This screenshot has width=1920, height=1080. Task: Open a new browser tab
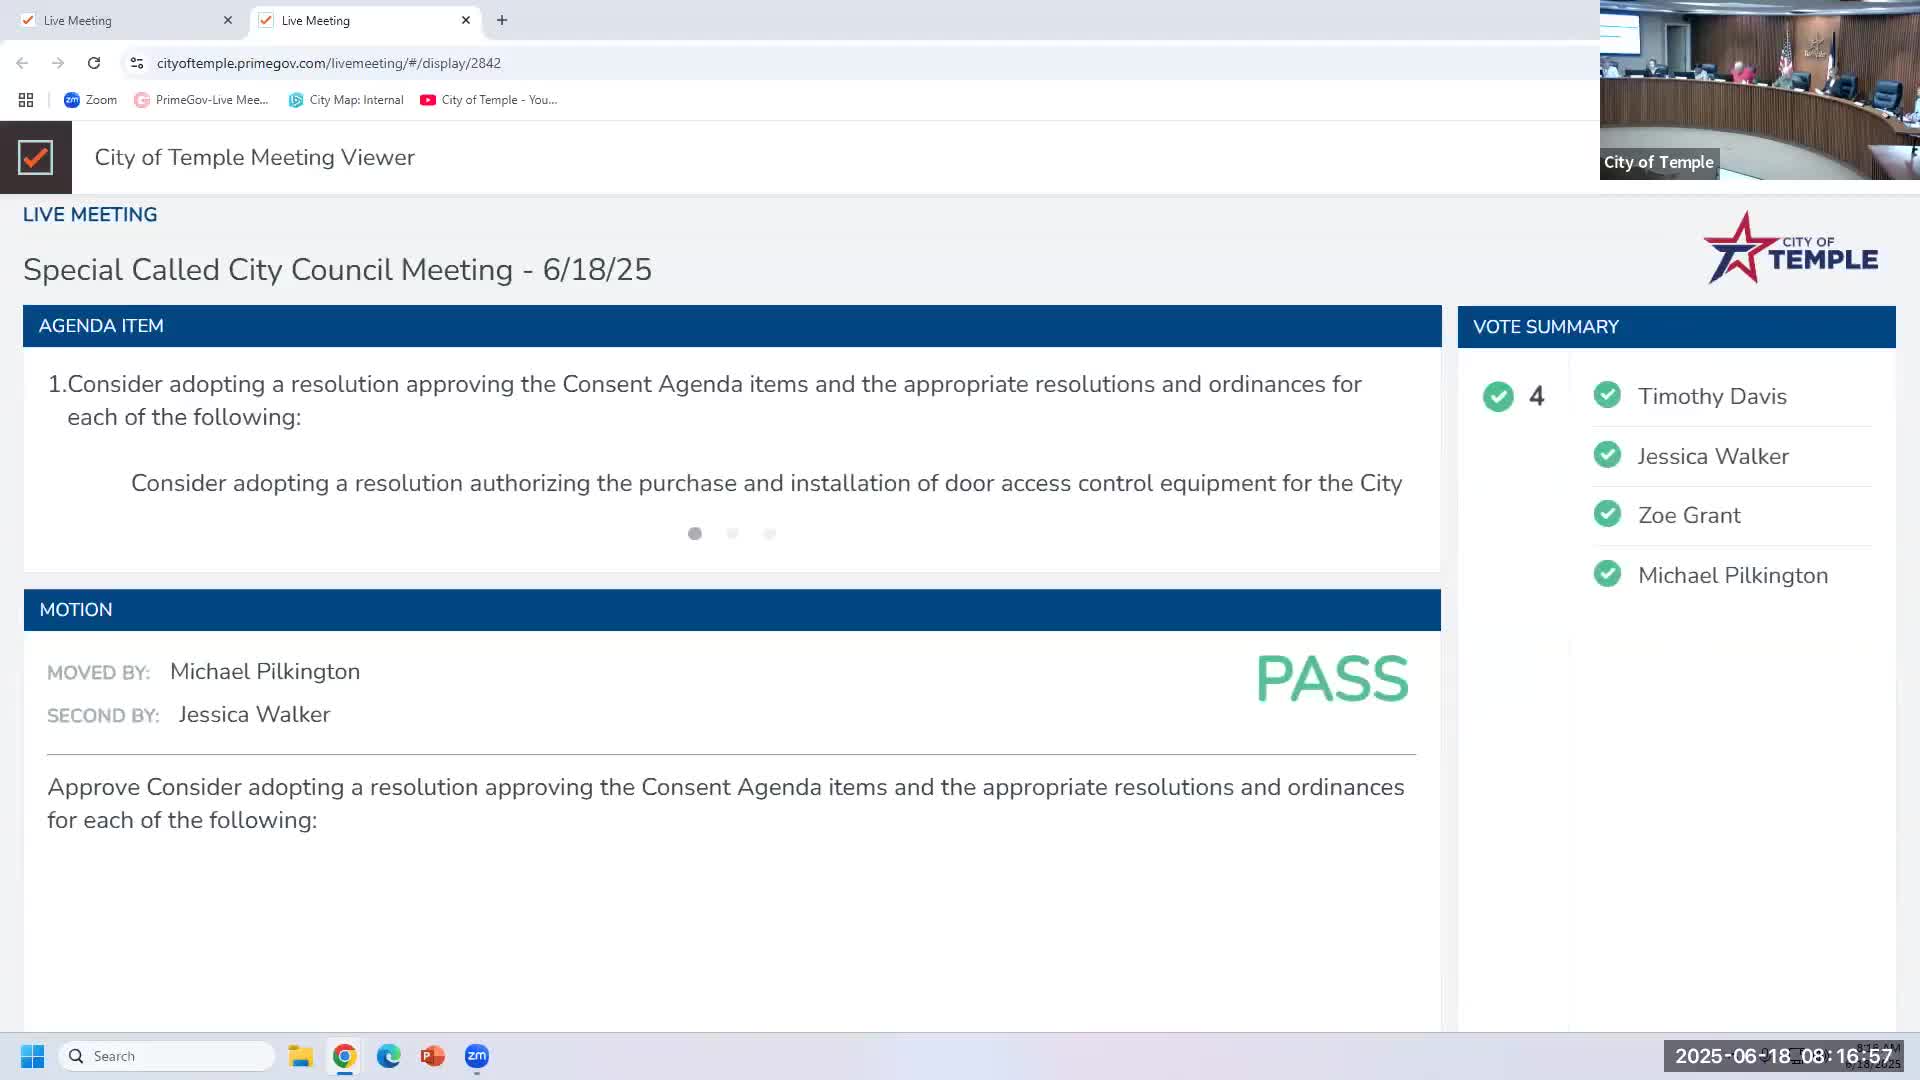(502, 20)
